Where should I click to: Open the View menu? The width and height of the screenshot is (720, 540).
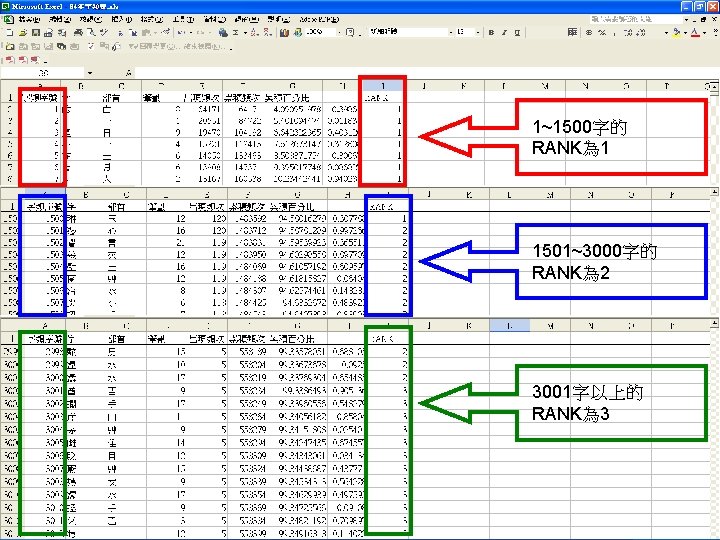[x=90, y=19]
